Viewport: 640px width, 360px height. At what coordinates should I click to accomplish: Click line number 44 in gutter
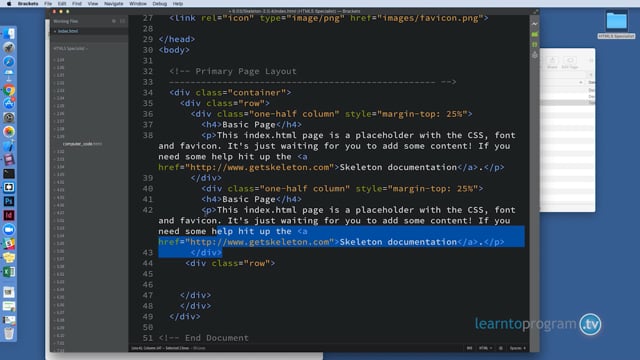[148, 263]
